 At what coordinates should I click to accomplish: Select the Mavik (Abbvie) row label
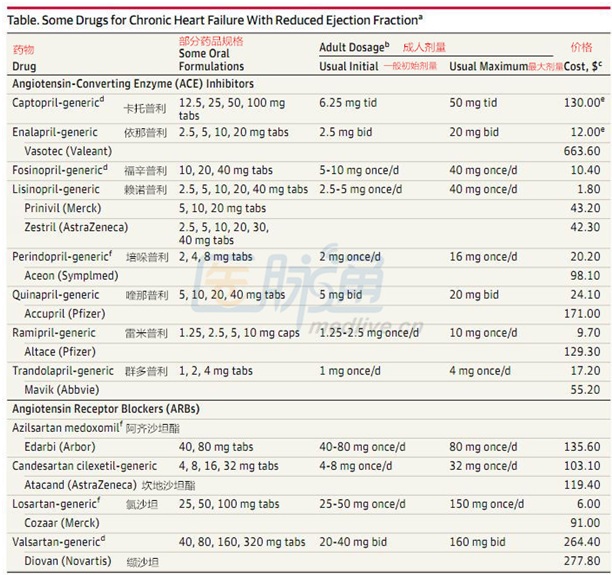[62, 389]
